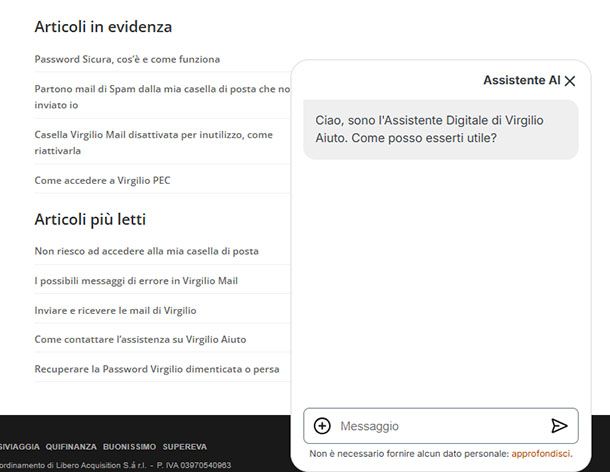Open Non riesco ad accedere alla mia casella

click(x=147, y=251)
